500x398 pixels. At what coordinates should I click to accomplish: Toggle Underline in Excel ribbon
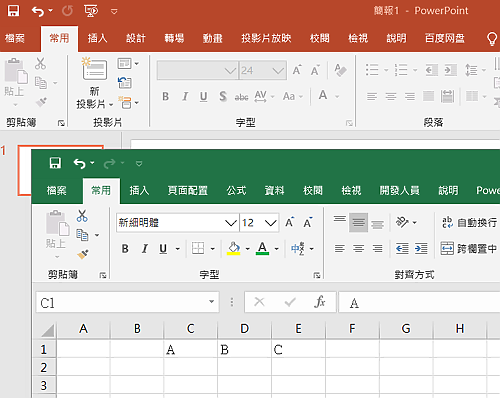click(163, 249)
